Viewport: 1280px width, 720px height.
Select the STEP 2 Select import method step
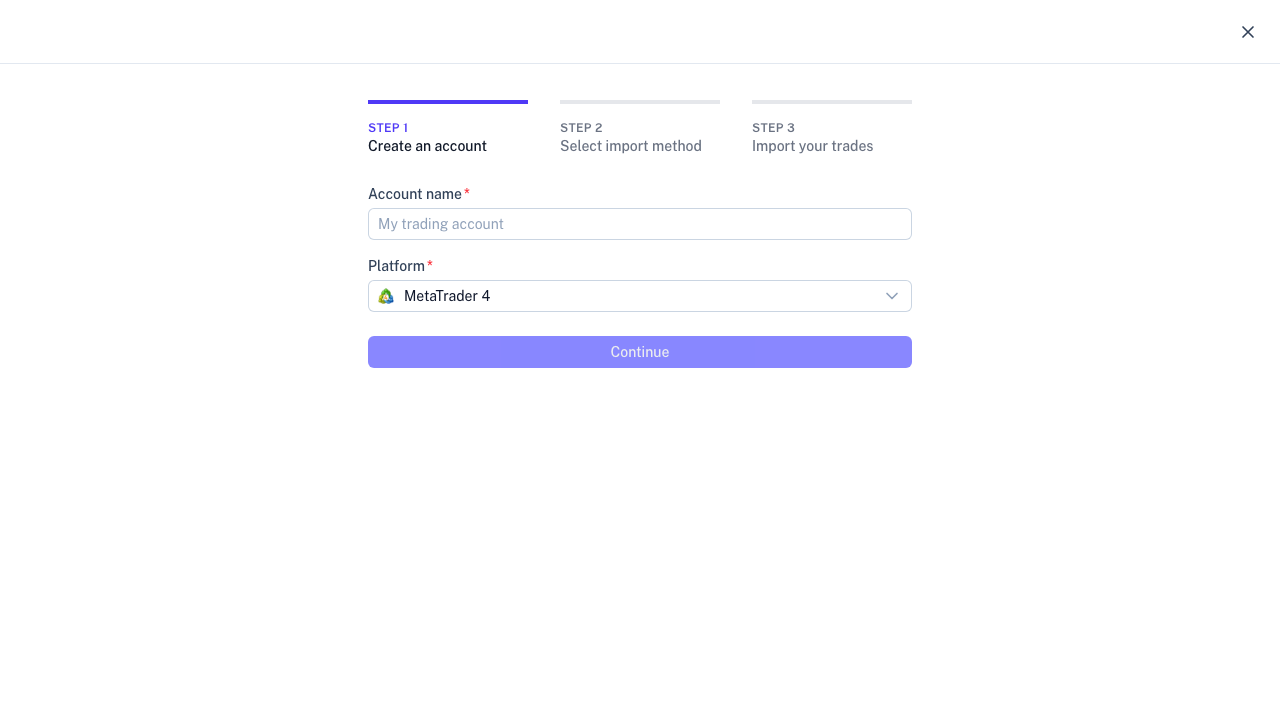point(630,137)
